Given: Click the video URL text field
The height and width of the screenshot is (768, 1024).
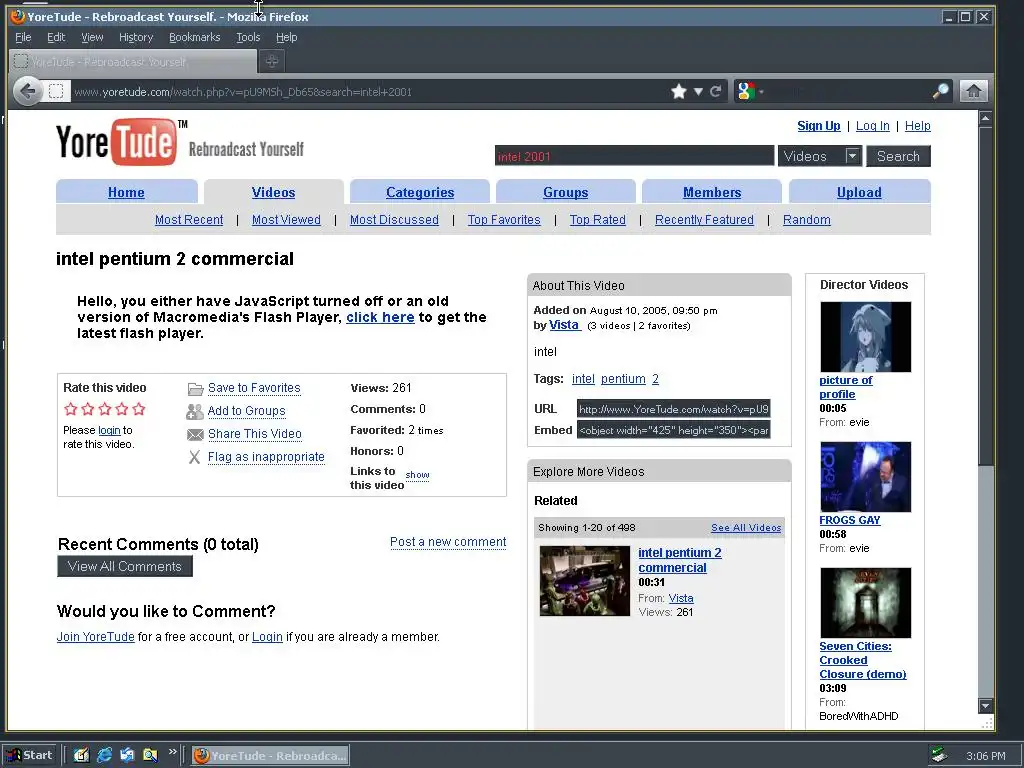Looking at the screenshot, I should tap(673, 409).
